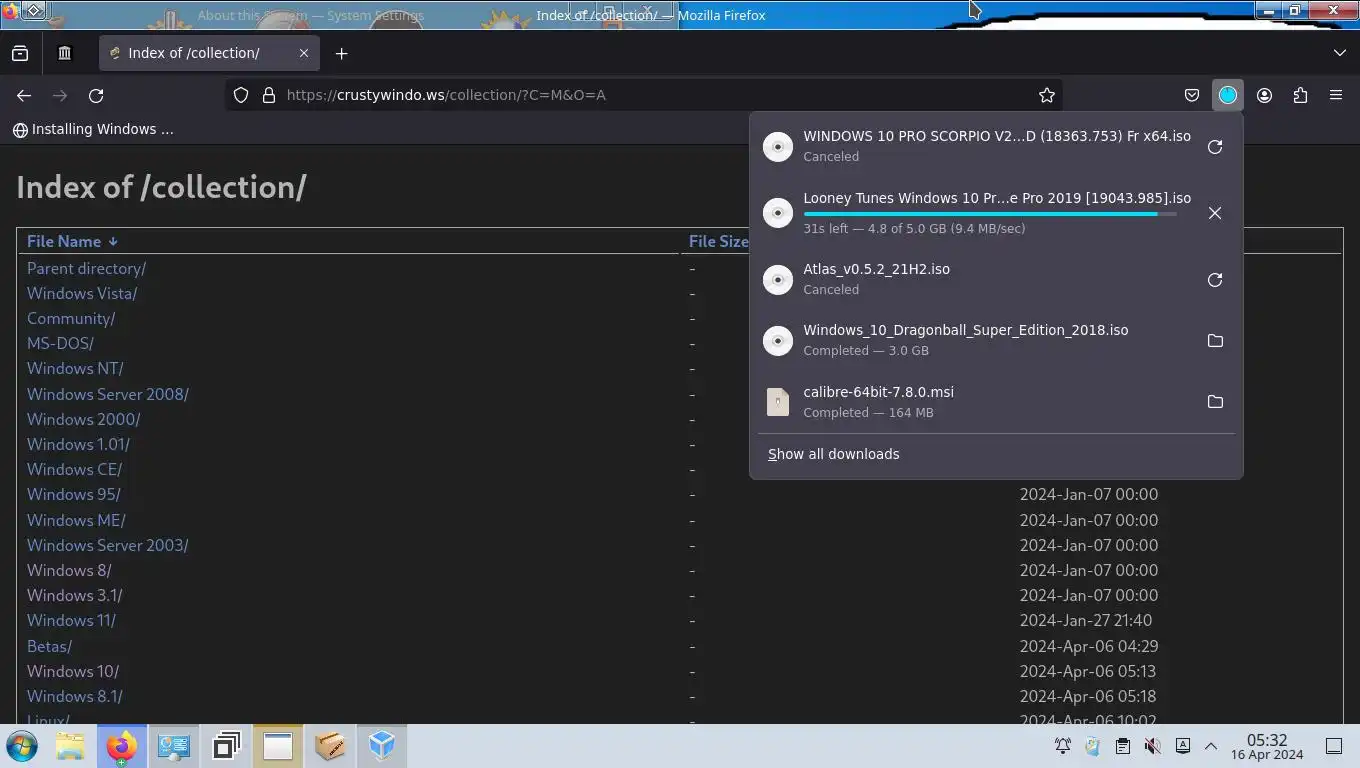
Task: Open the file manager from taskbar
Action: point(70,746)
